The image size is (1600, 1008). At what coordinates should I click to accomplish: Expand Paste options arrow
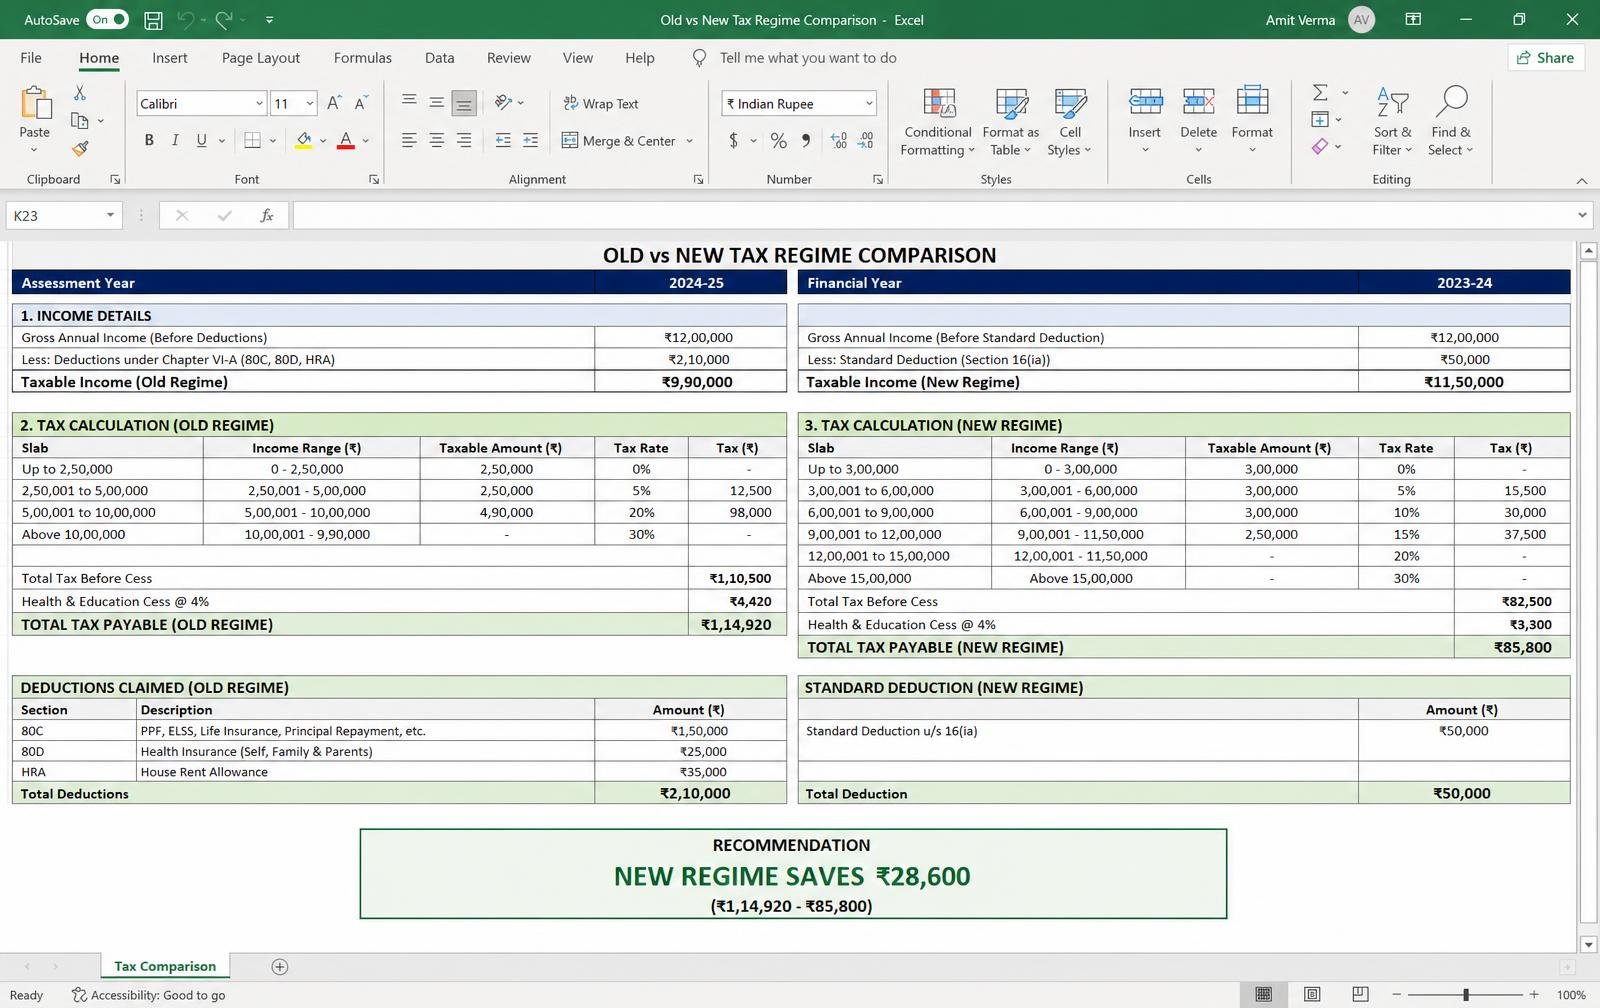click(34, 150)
